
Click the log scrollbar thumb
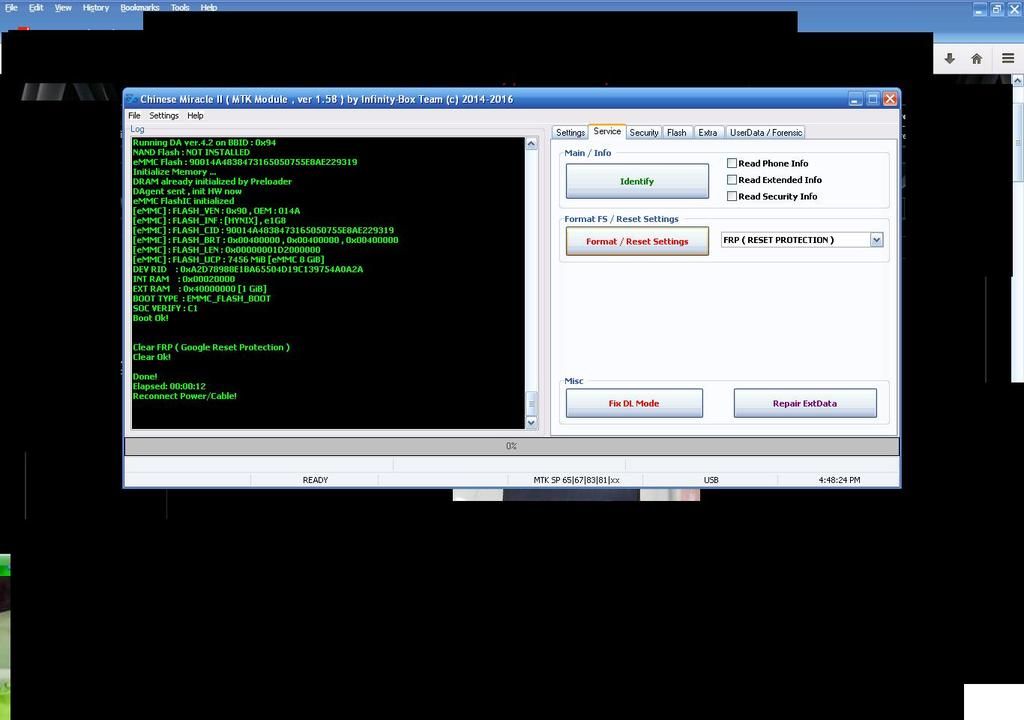click(531, 402)
